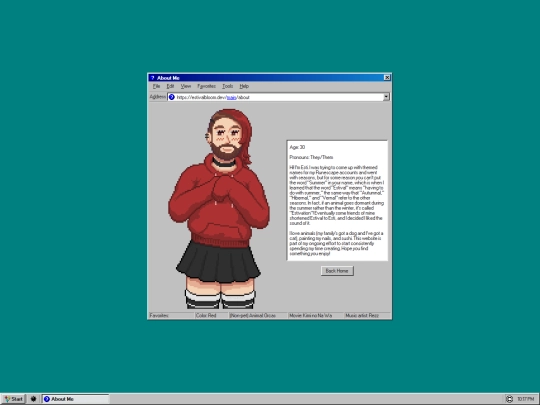The image size is (540, 405).
Task: Click the black quick launch icon
Action: coord(33,399)
